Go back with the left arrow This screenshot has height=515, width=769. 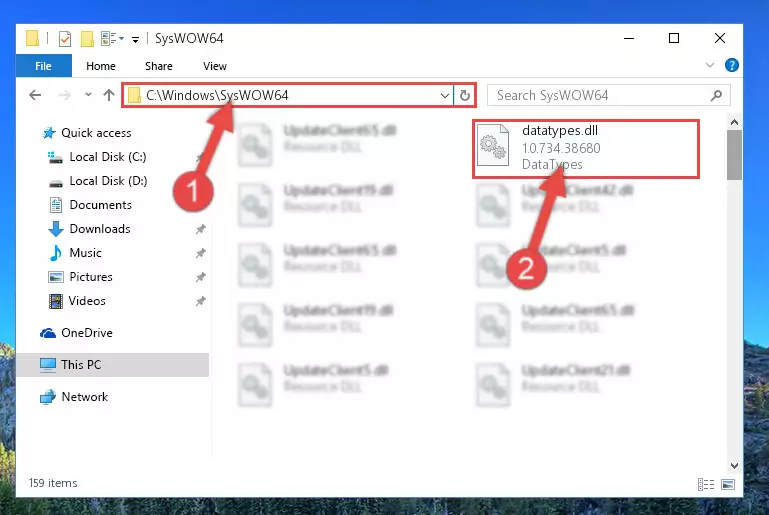coord(35,95)
